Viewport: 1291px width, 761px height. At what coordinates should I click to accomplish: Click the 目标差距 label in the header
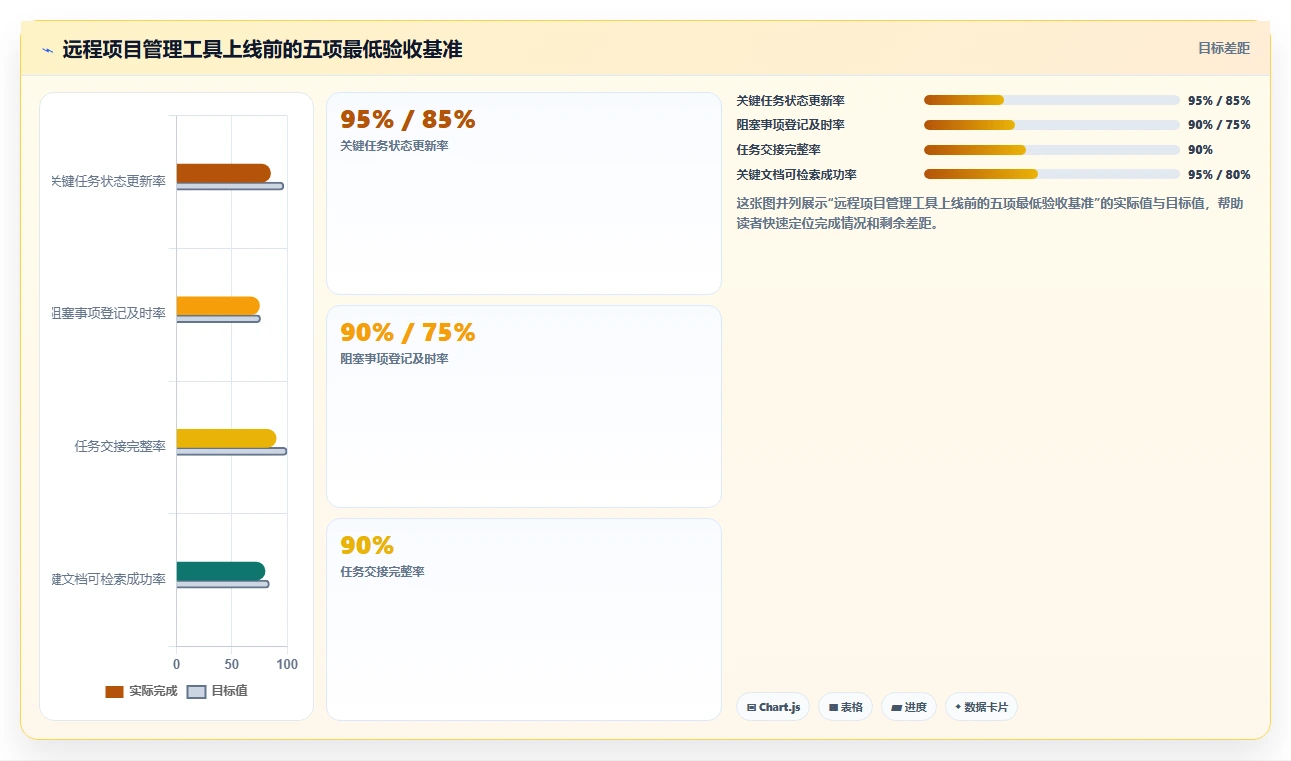pyautogui.click(x=1224, y=48)
